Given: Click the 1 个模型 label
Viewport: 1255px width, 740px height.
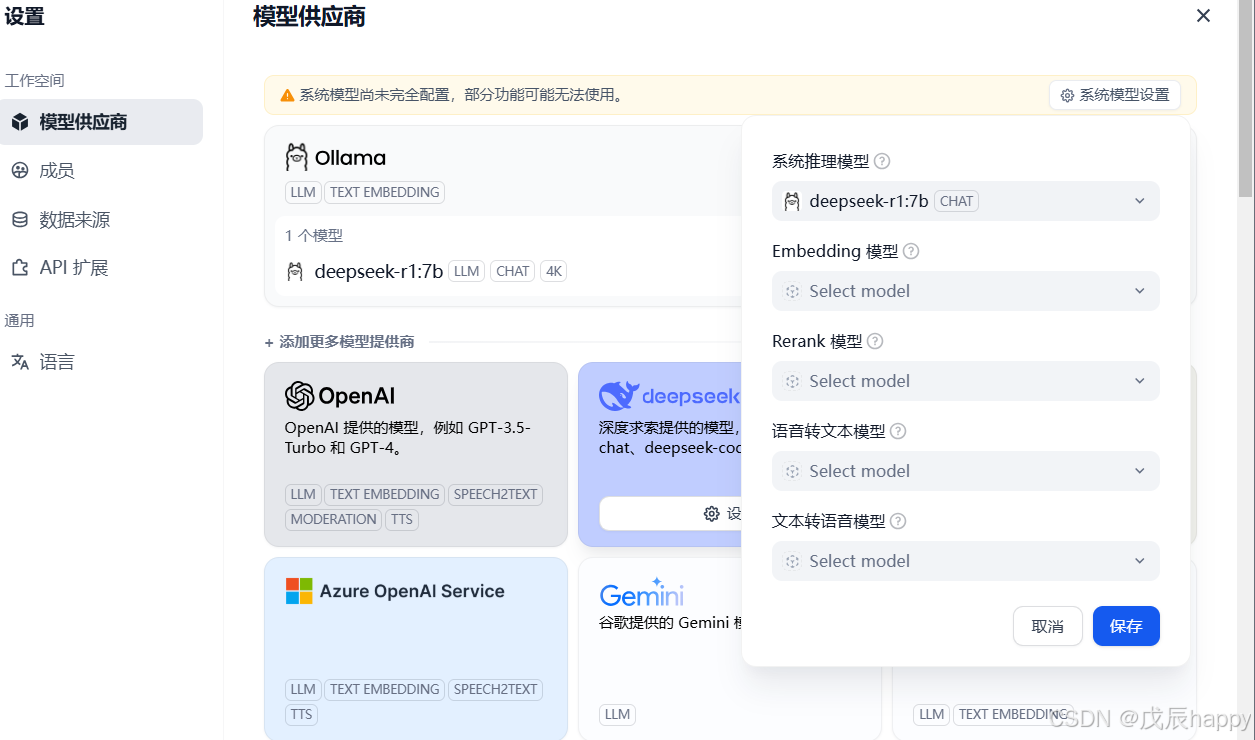Looking at the screenshot, I should [x=314, y=236].
